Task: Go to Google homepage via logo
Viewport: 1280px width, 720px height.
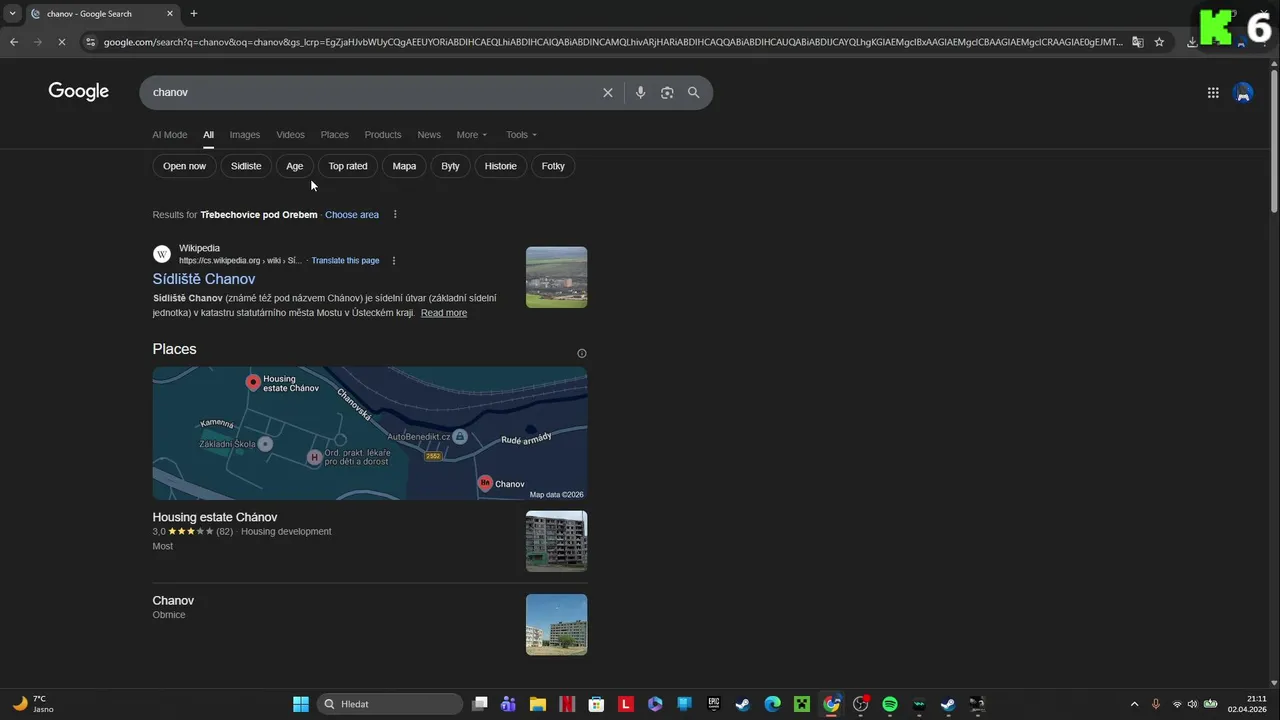Action: [x=79, y=92]
